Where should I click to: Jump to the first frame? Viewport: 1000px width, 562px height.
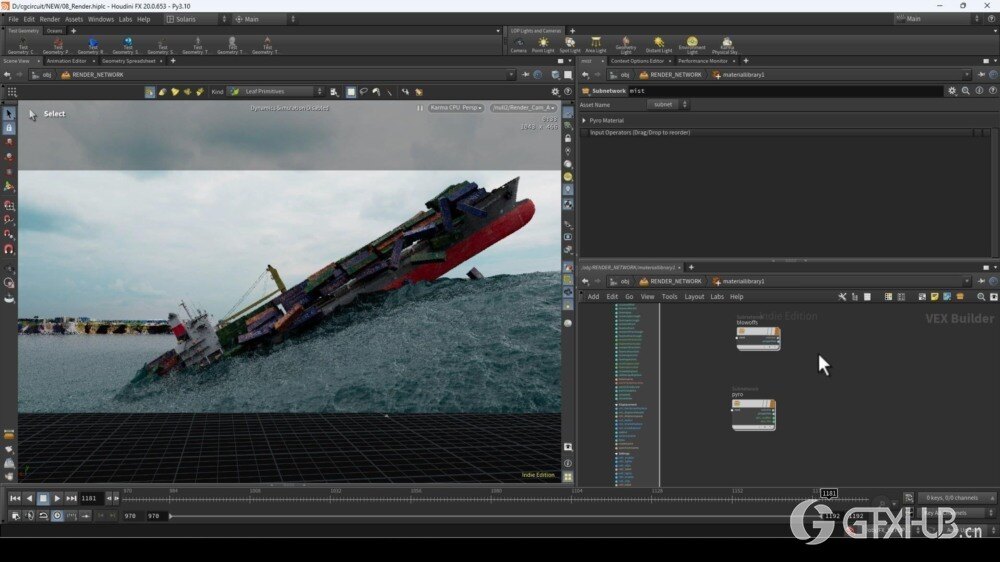tap(15, 498)
